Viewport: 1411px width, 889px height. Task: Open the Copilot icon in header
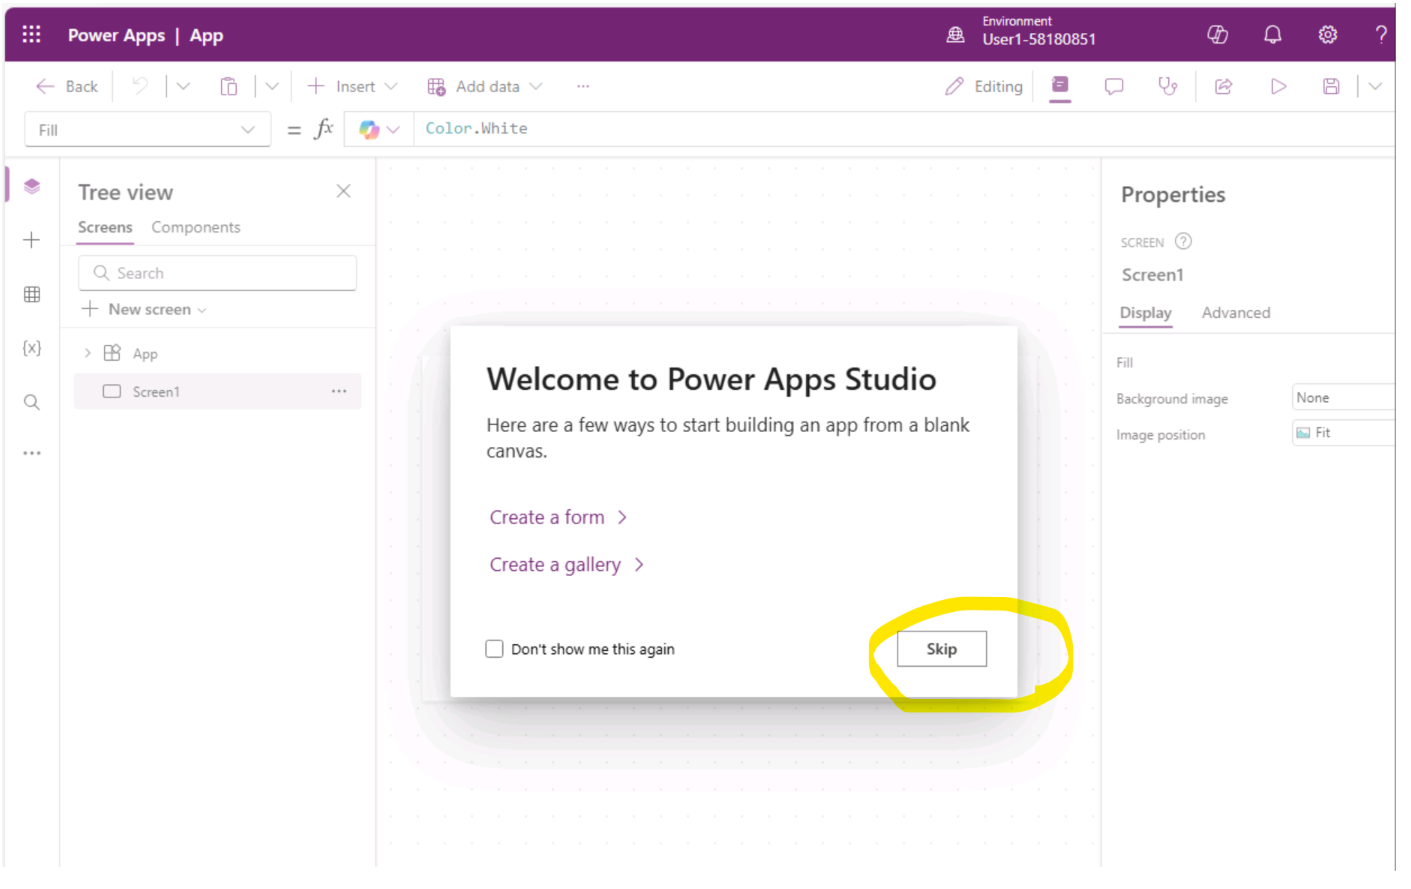[1217, 35]
